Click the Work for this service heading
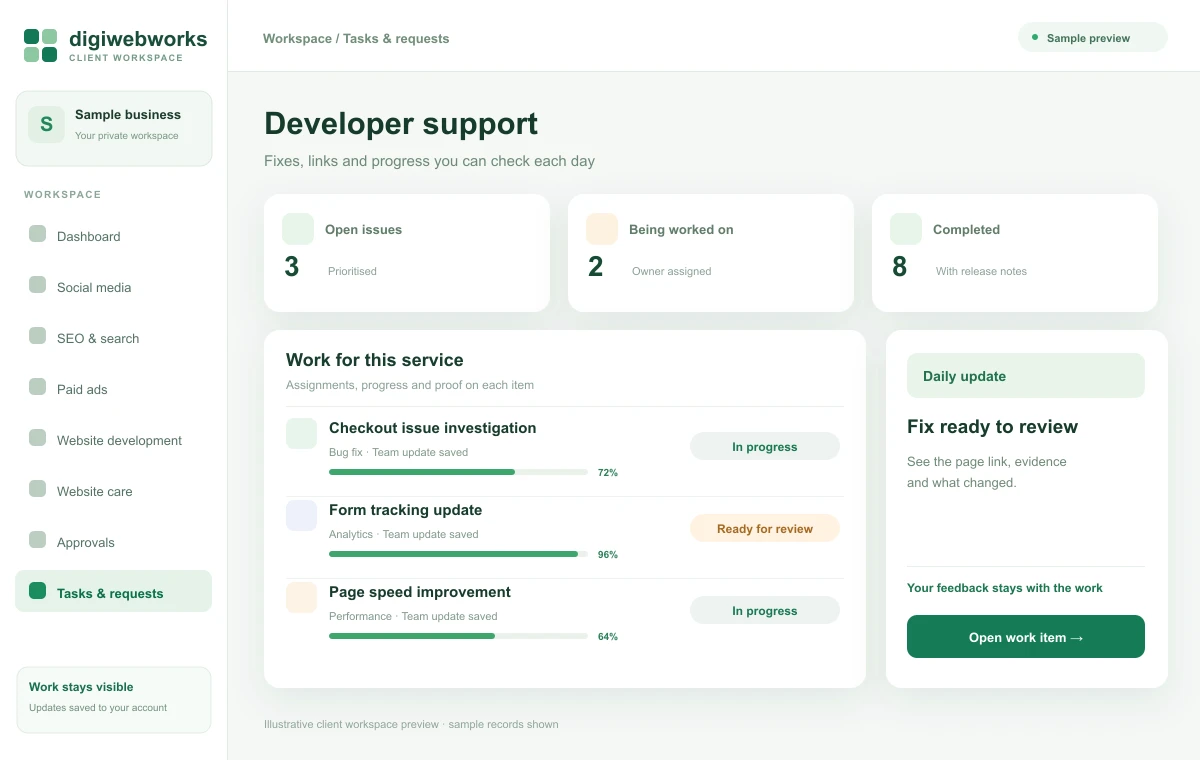Viewport: 1200px width, 760px height. click(x=375, y=360)
